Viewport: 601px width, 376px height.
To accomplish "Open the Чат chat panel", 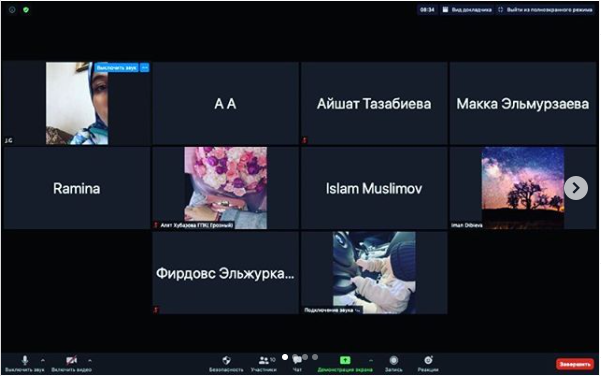I will (x=297, y=360).
